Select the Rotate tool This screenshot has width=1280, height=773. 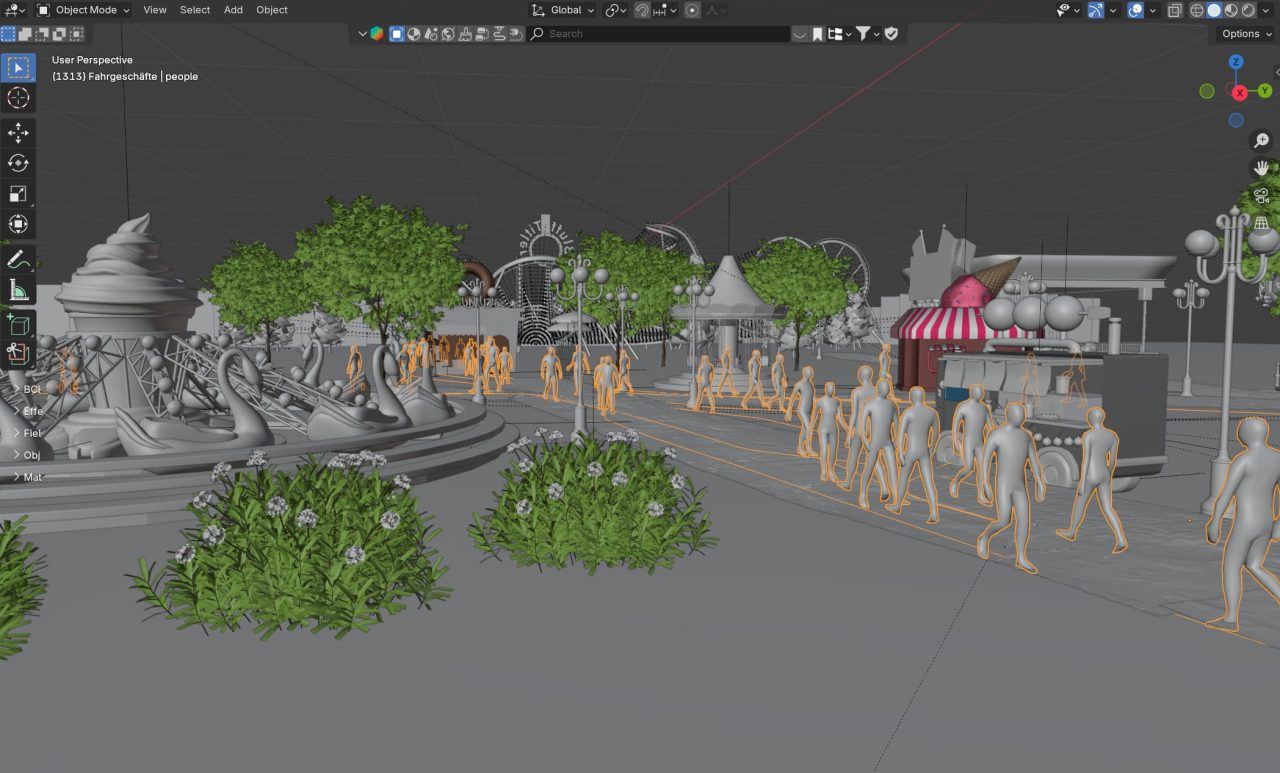pos(18,163)
